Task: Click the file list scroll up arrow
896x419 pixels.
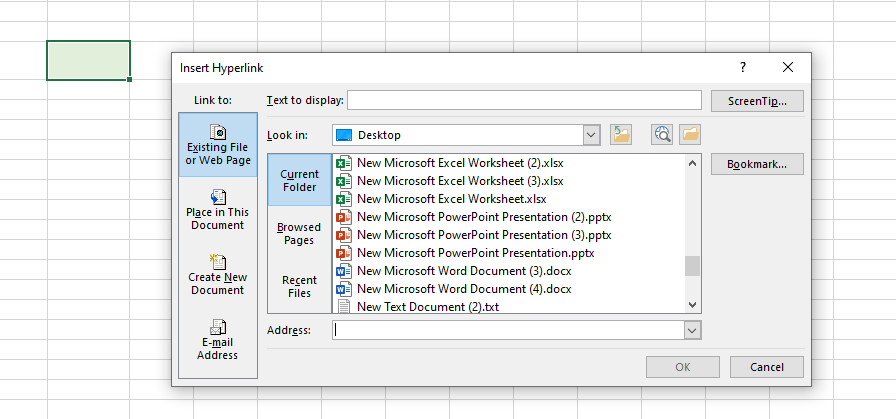Action: click(693, 162)
